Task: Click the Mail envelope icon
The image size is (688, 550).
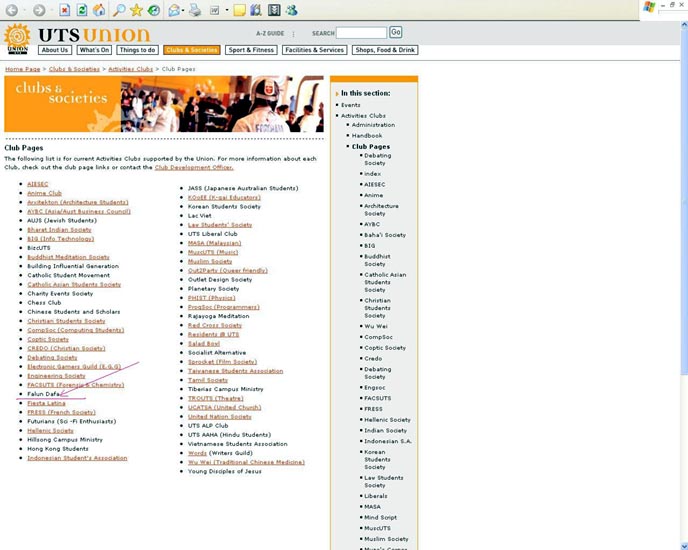Action: click(173, 10)
